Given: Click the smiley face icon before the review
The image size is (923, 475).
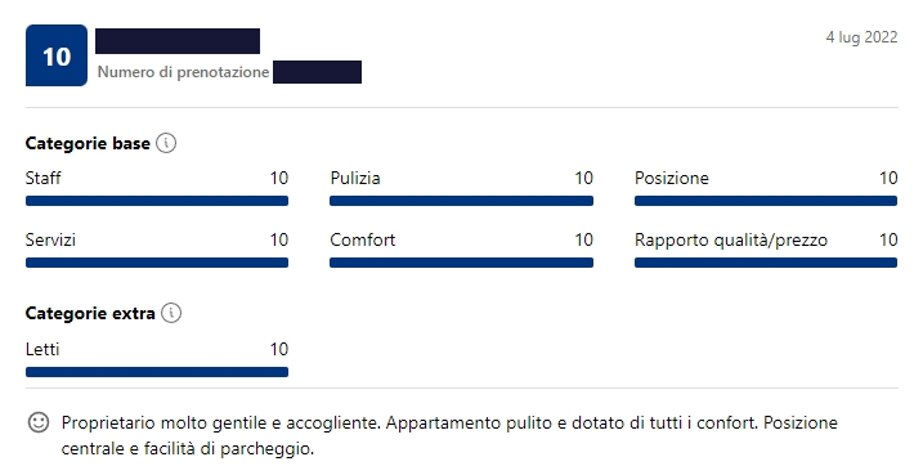Looking at the screenshot, I should pos(39,423).
